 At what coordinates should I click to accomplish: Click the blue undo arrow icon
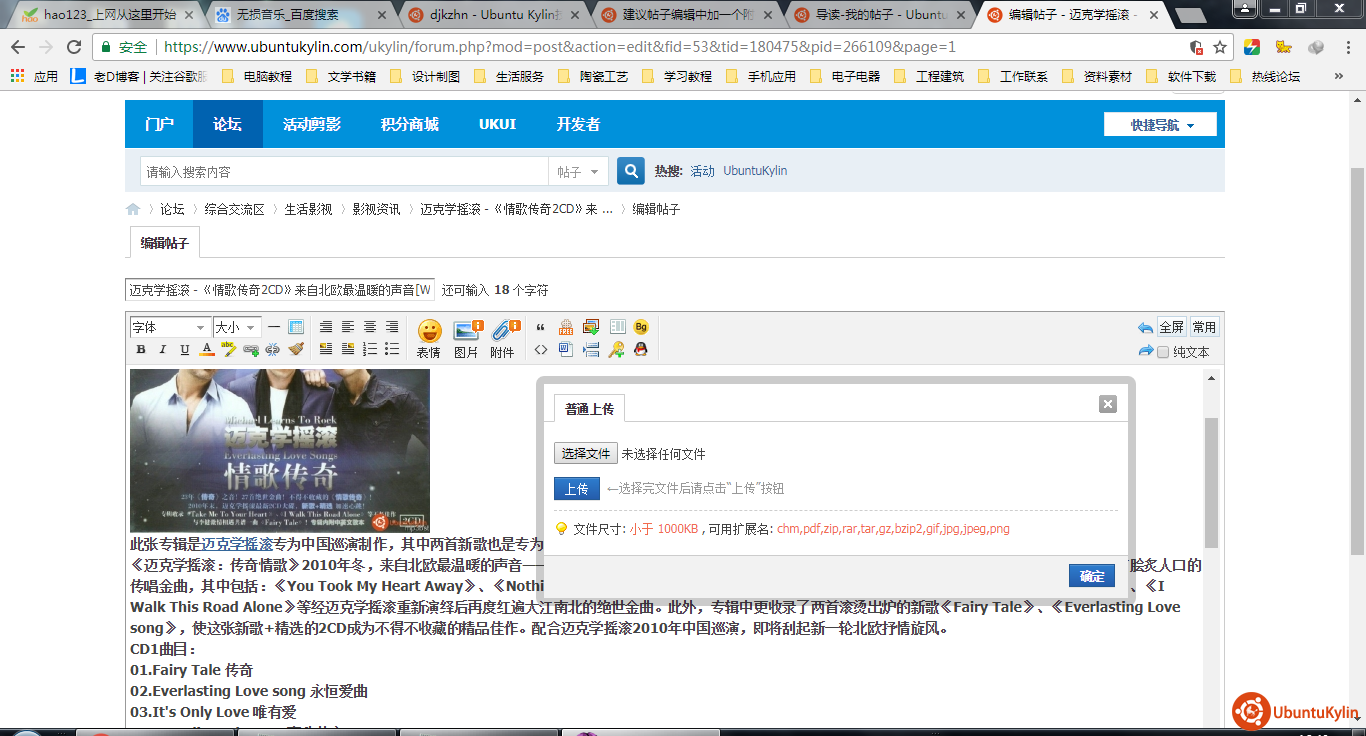pyautogui.click(x=1145, y=327)
